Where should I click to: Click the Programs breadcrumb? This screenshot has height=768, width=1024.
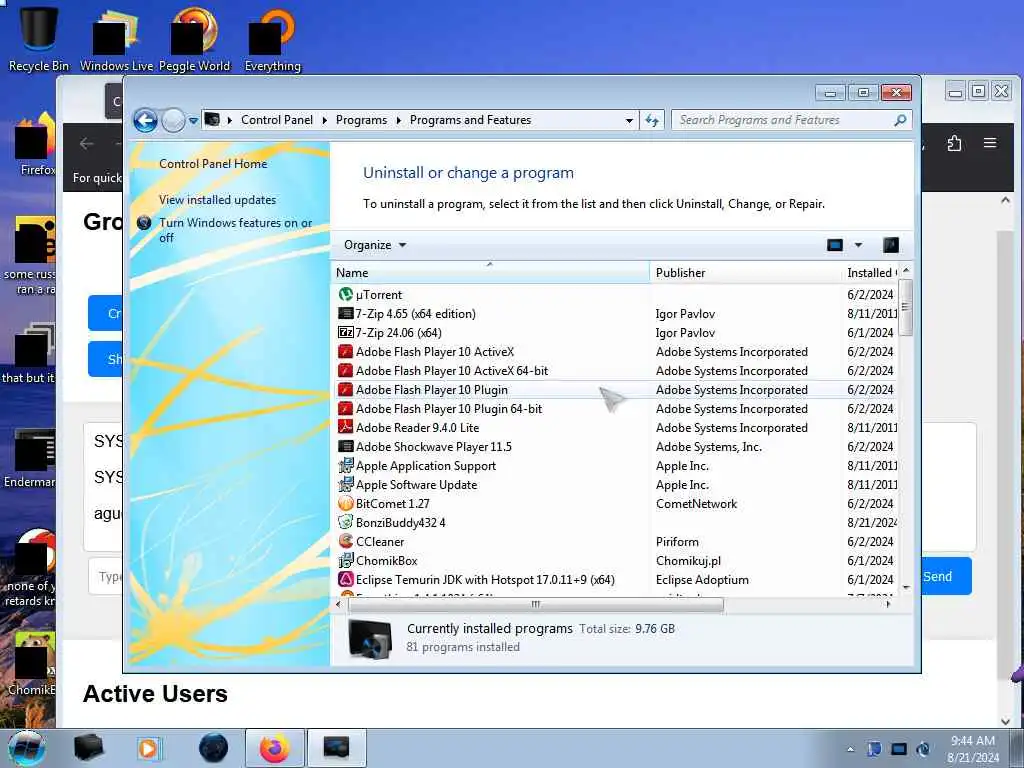click(x=361, y=120)
